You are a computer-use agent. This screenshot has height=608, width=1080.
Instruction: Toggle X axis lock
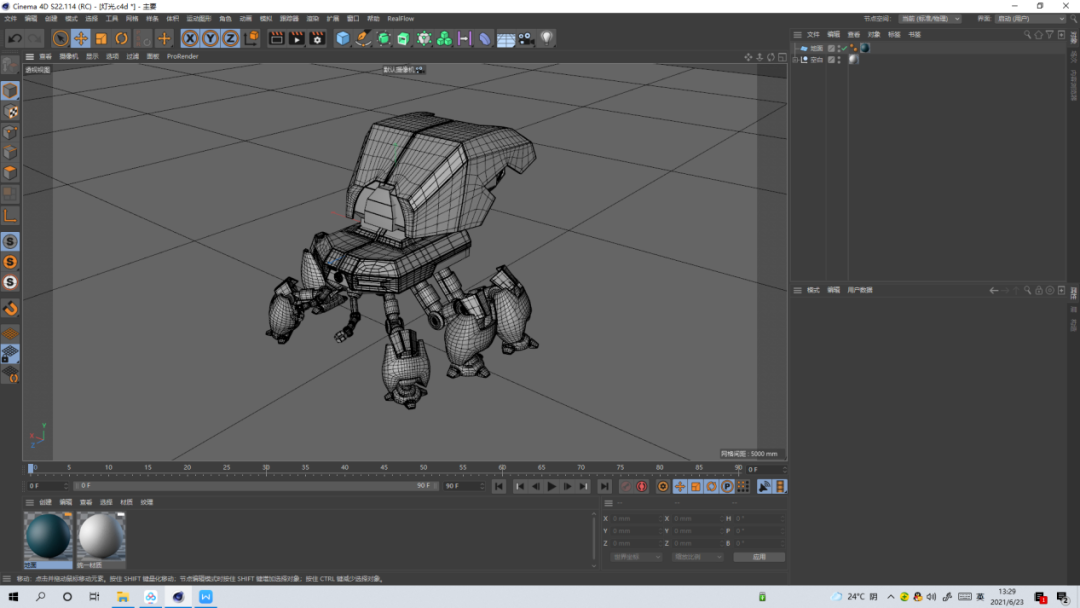(190, 39)
